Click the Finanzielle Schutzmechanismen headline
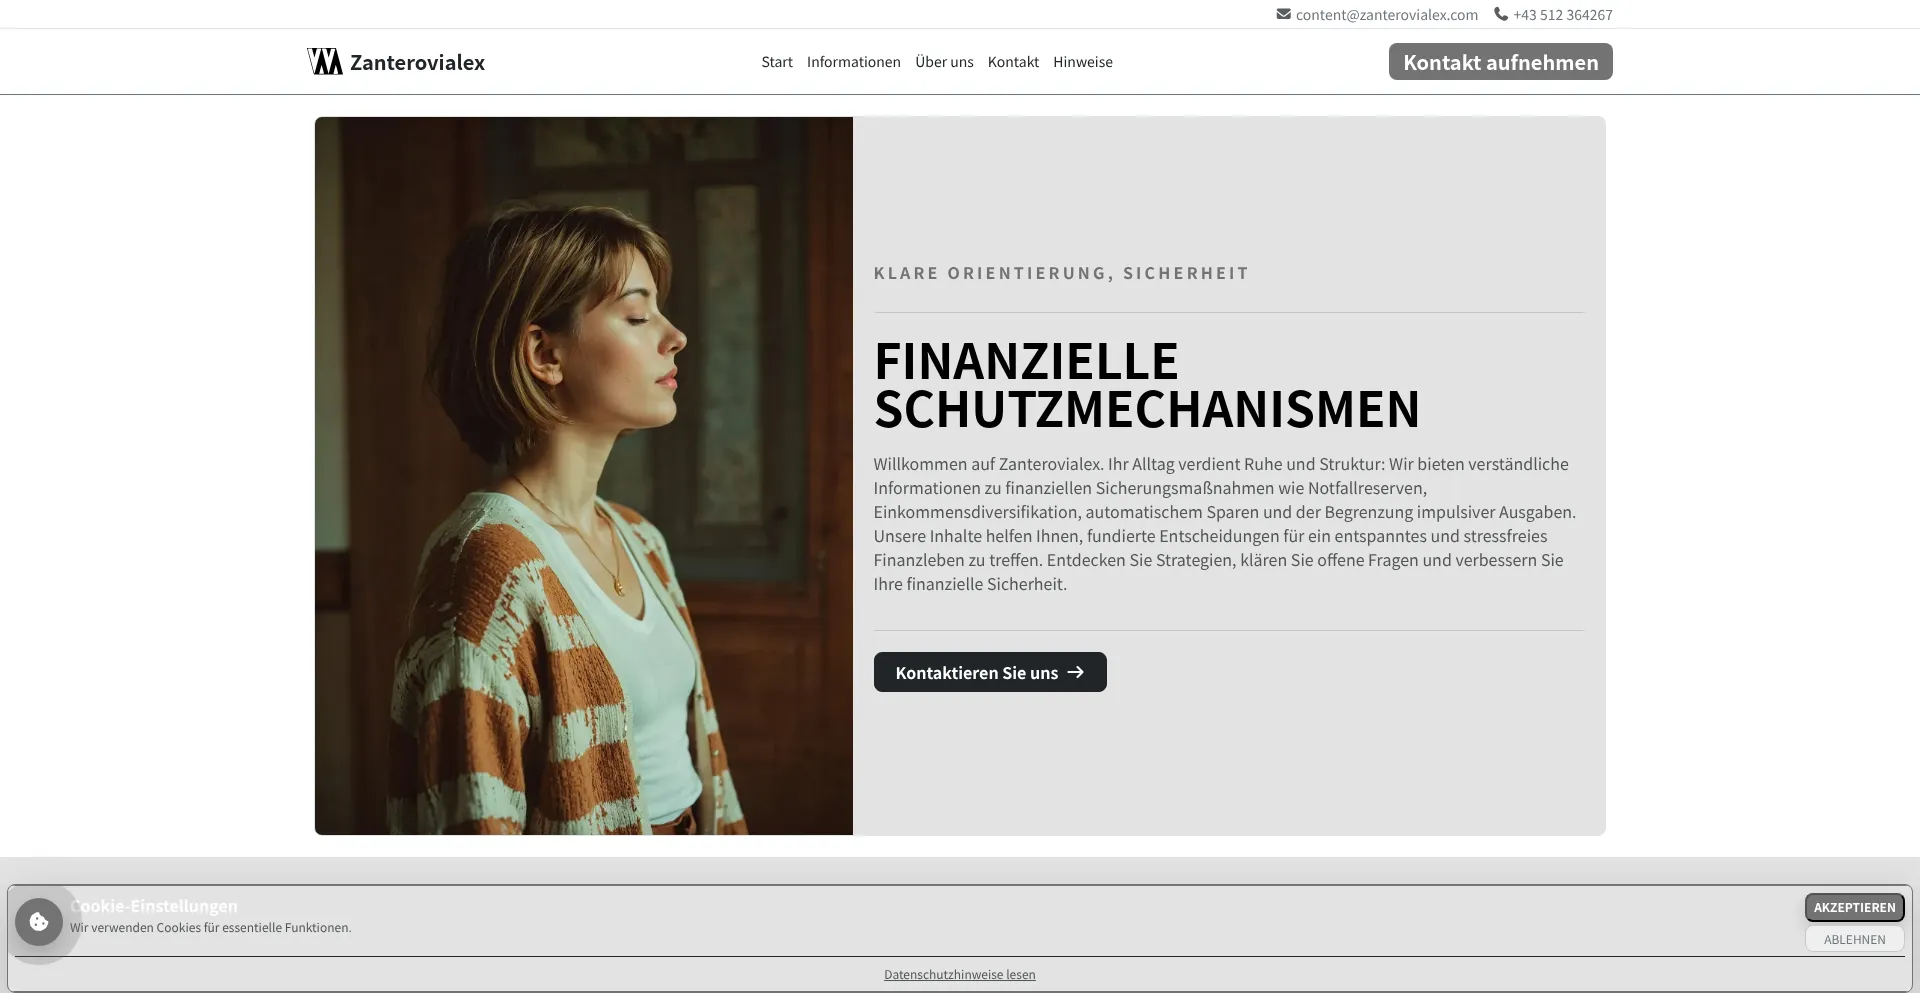This screenshot has width=1920, height=993. 1147,385
